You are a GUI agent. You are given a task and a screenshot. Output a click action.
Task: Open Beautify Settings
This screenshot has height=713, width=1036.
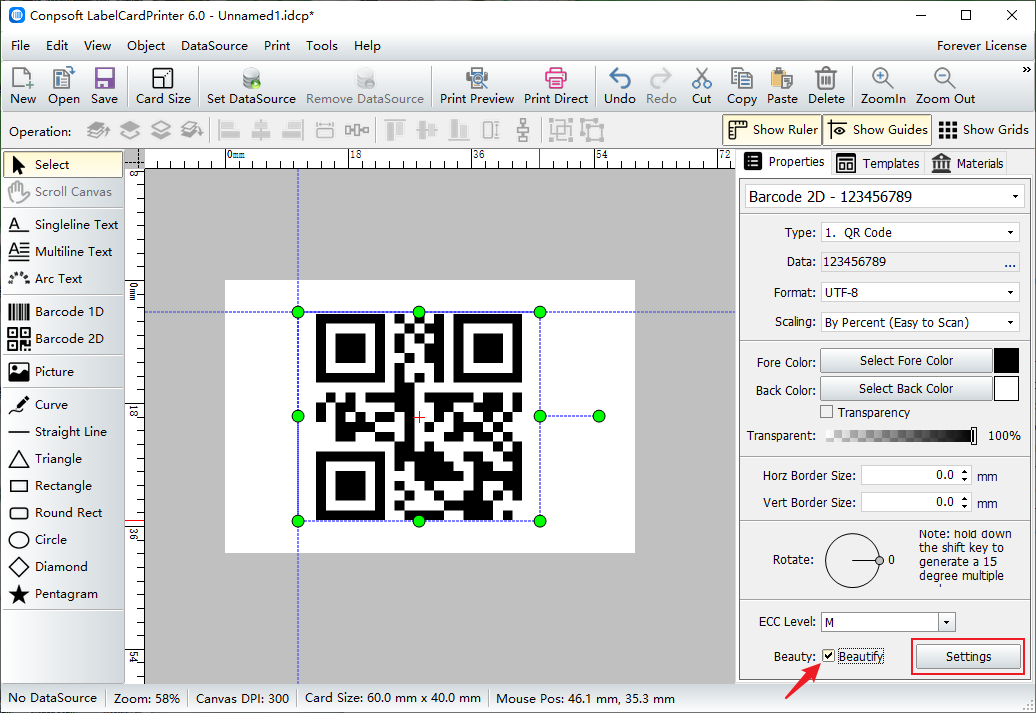pyautogui.click(x=968, y=657)
